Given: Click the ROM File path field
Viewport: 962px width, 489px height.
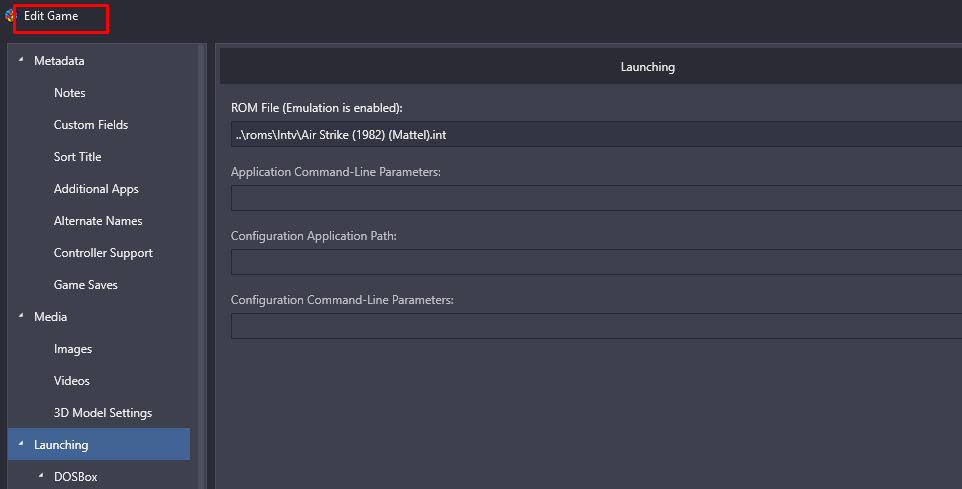Looking at the screenshot, I should tap(596, 134).
